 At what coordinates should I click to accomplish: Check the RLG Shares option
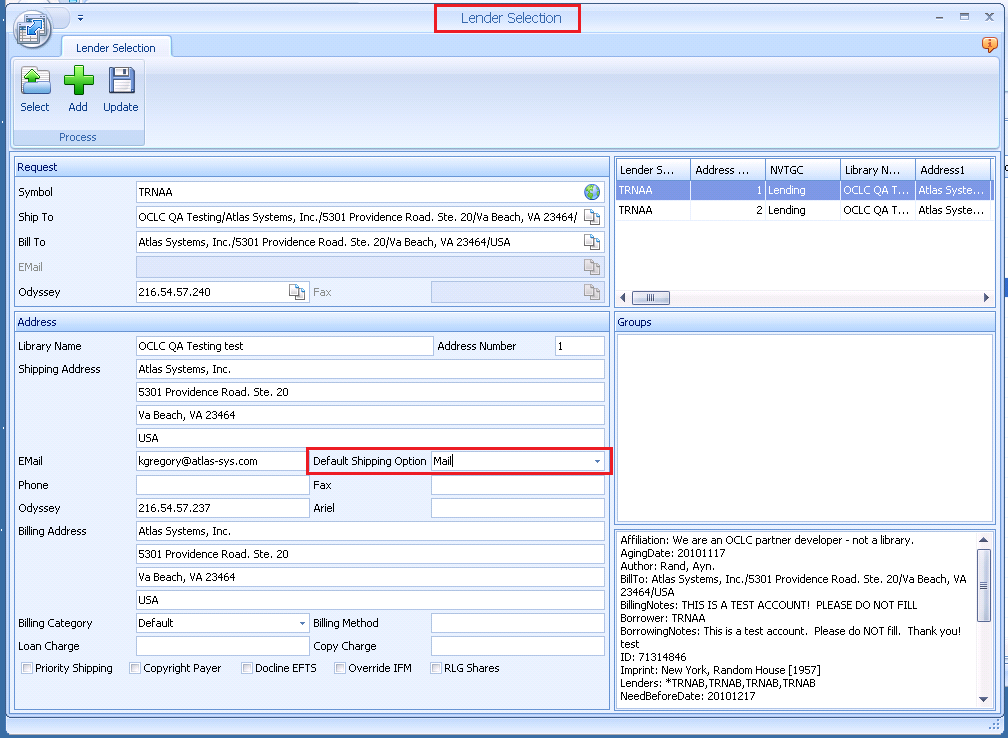pyautogui.click(x=437, y=668)
